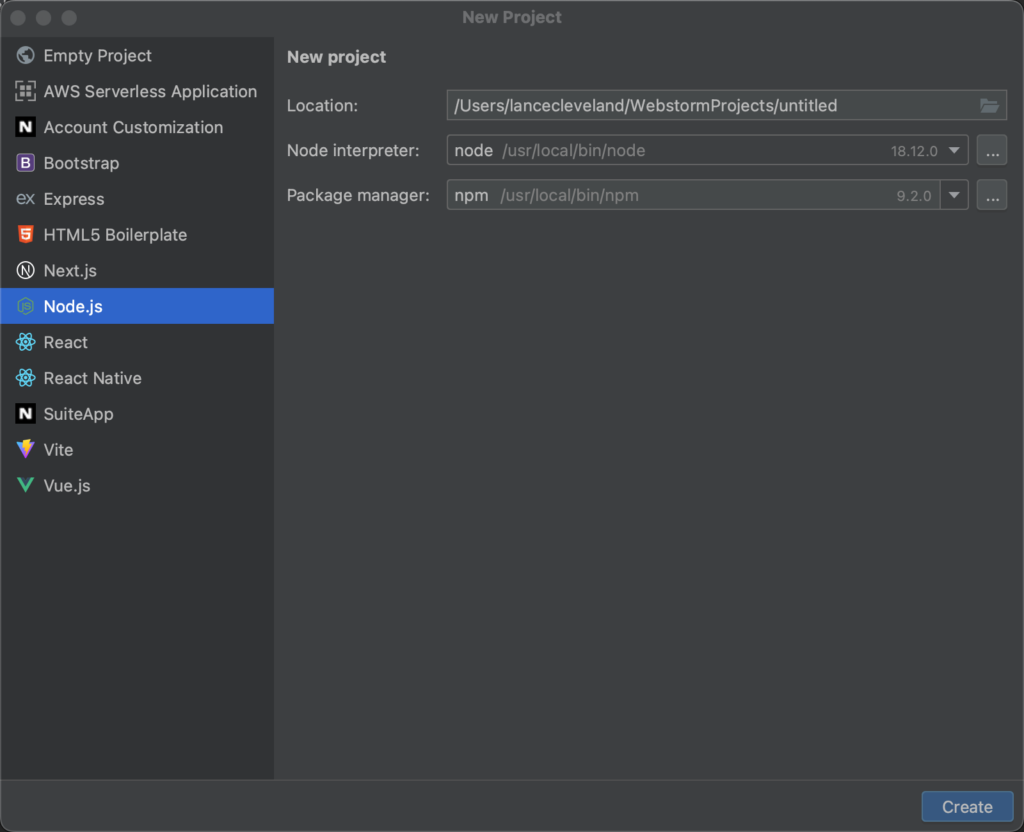
Task: Click the Empty Project globe icon
Action: (25, 56)
